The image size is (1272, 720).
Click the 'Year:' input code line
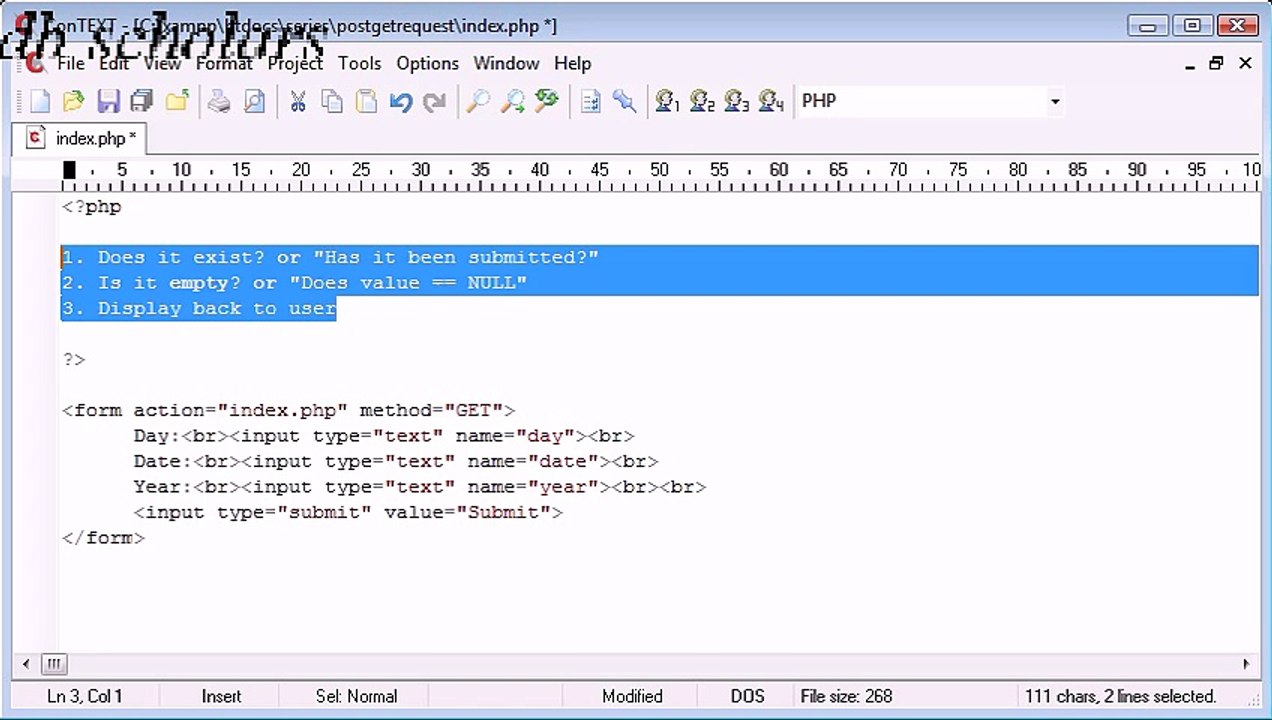pos(420,487)
